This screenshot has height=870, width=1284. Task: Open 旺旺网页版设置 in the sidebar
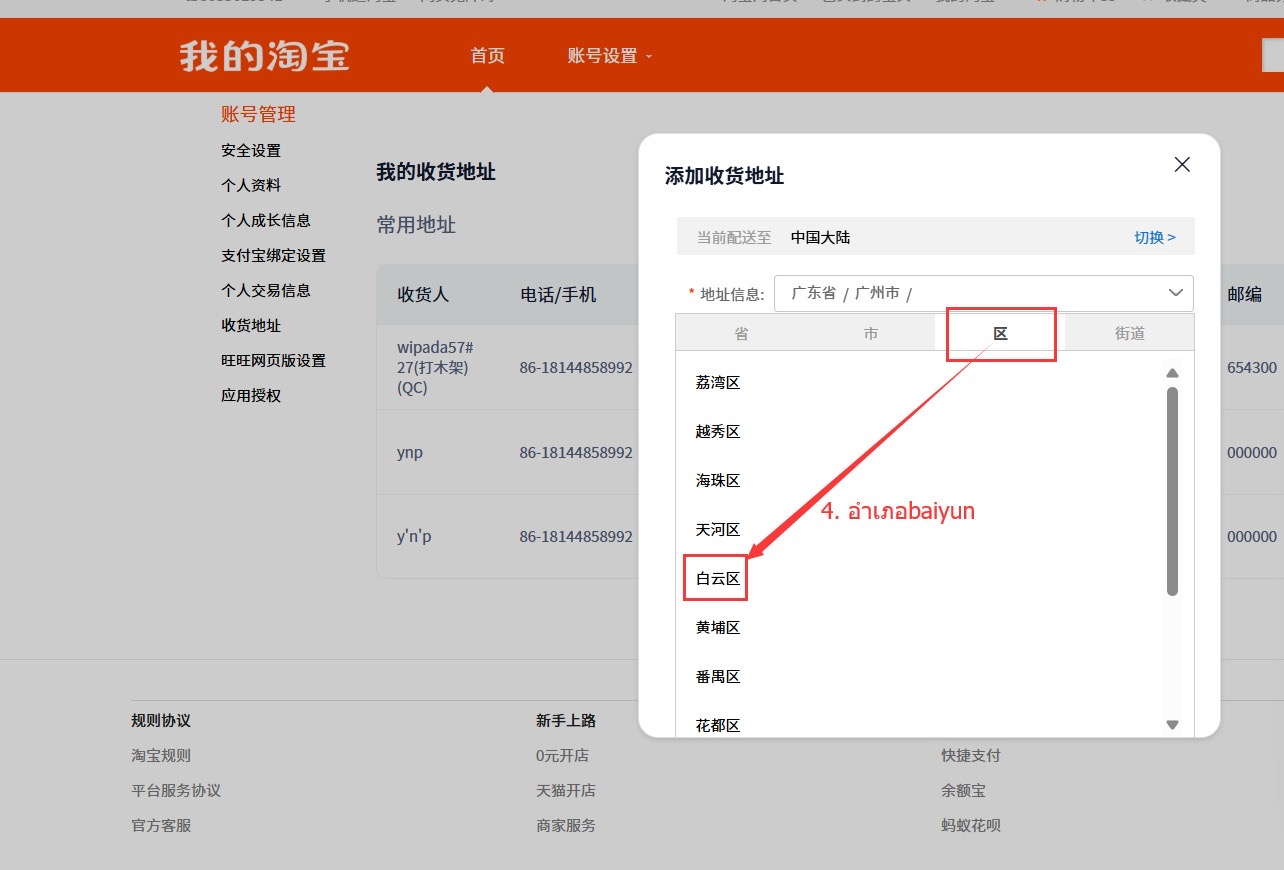(273, 360)
